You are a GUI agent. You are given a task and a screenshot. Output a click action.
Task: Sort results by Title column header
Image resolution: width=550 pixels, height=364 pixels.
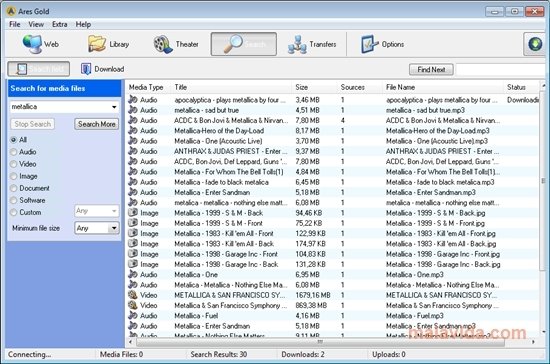pyautogui.click(x=232, y=87)
